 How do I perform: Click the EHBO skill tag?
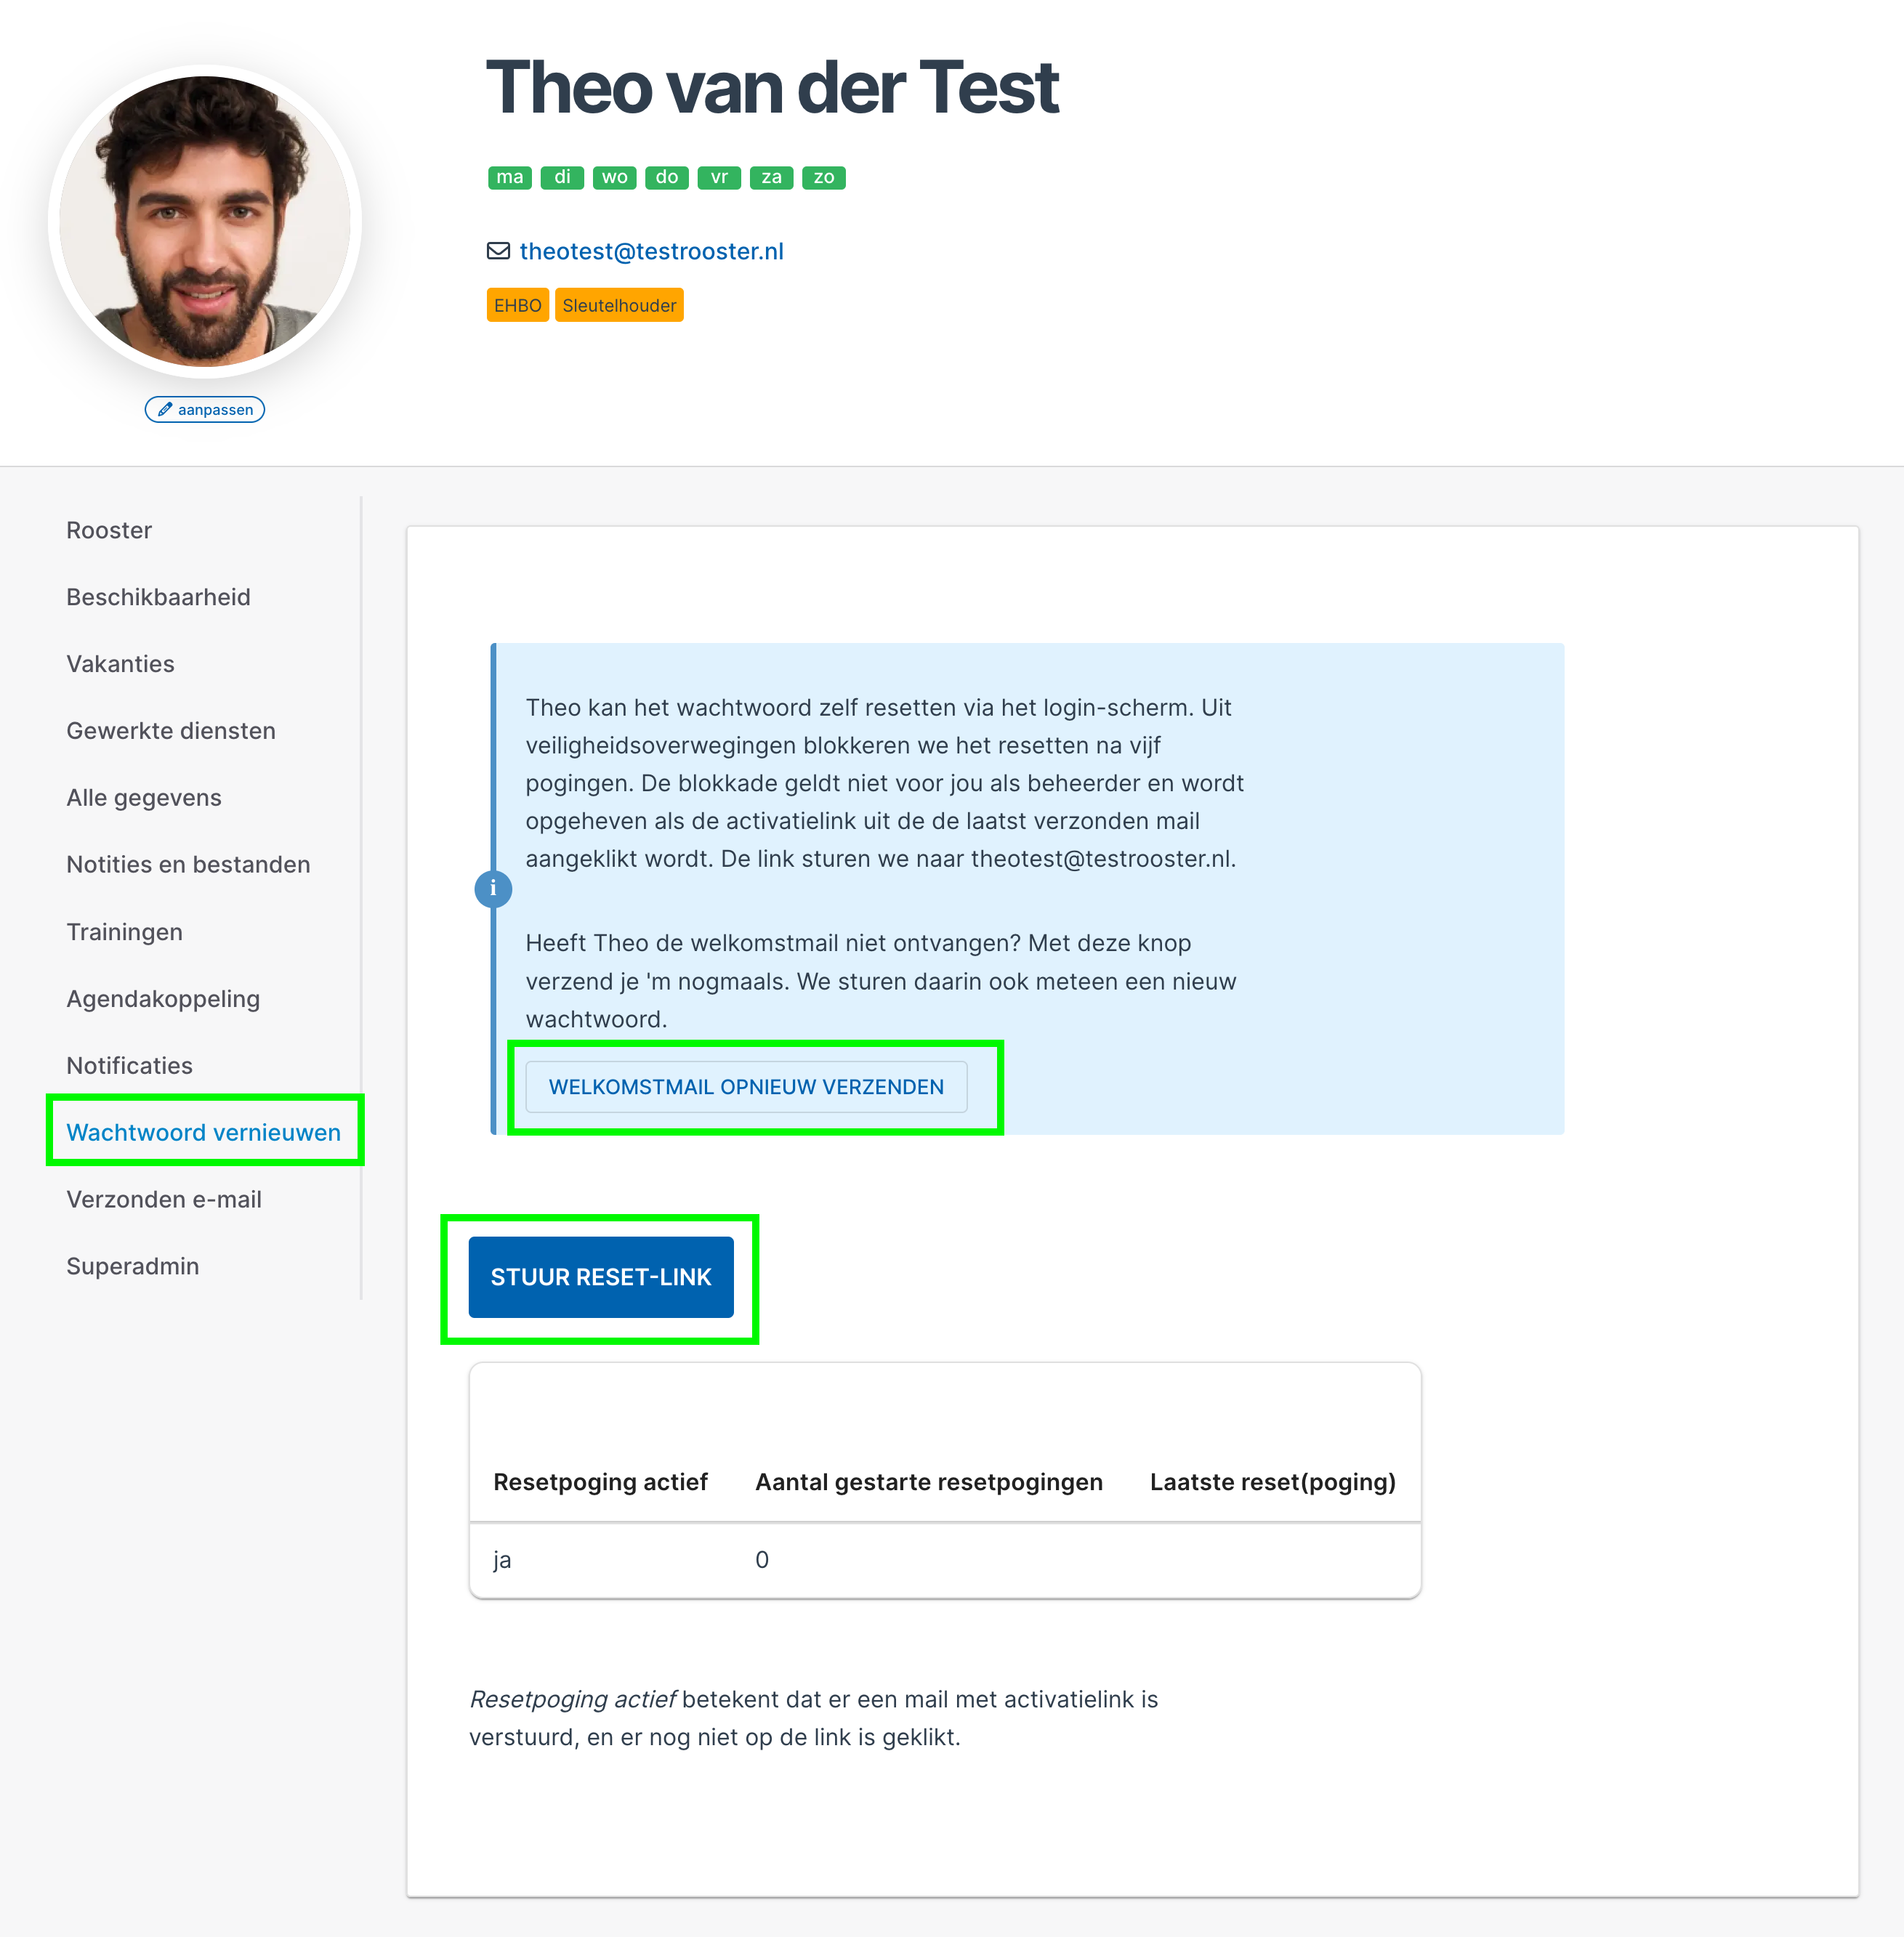tap(518, 305)
